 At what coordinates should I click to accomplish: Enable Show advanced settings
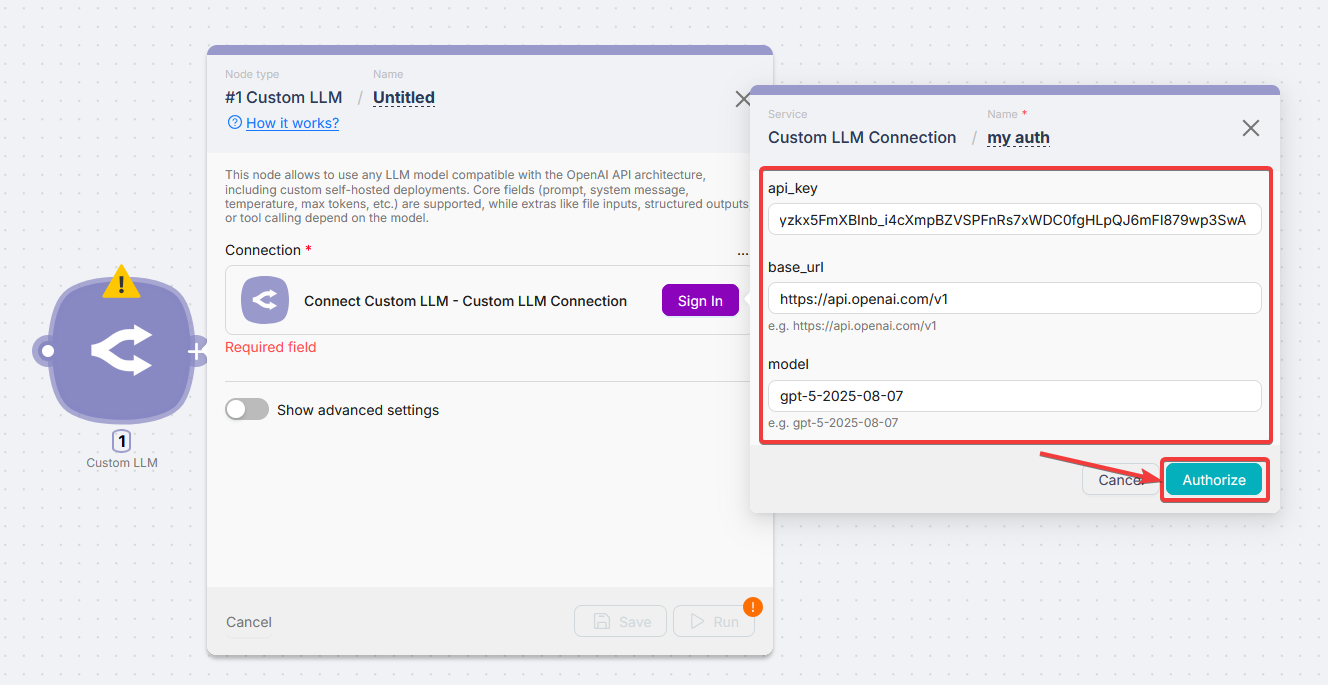(x=247, y=409)
